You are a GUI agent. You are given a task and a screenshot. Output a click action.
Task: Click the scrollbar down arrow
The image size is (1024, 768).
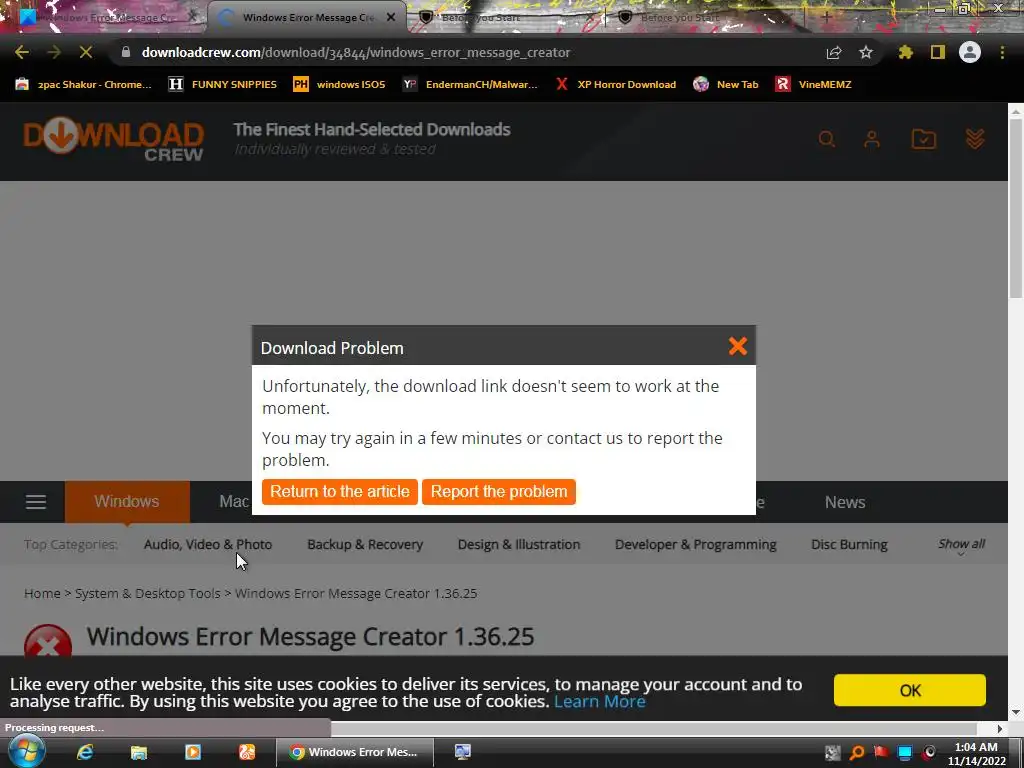pyautogui.click(x=1016, y=712)
